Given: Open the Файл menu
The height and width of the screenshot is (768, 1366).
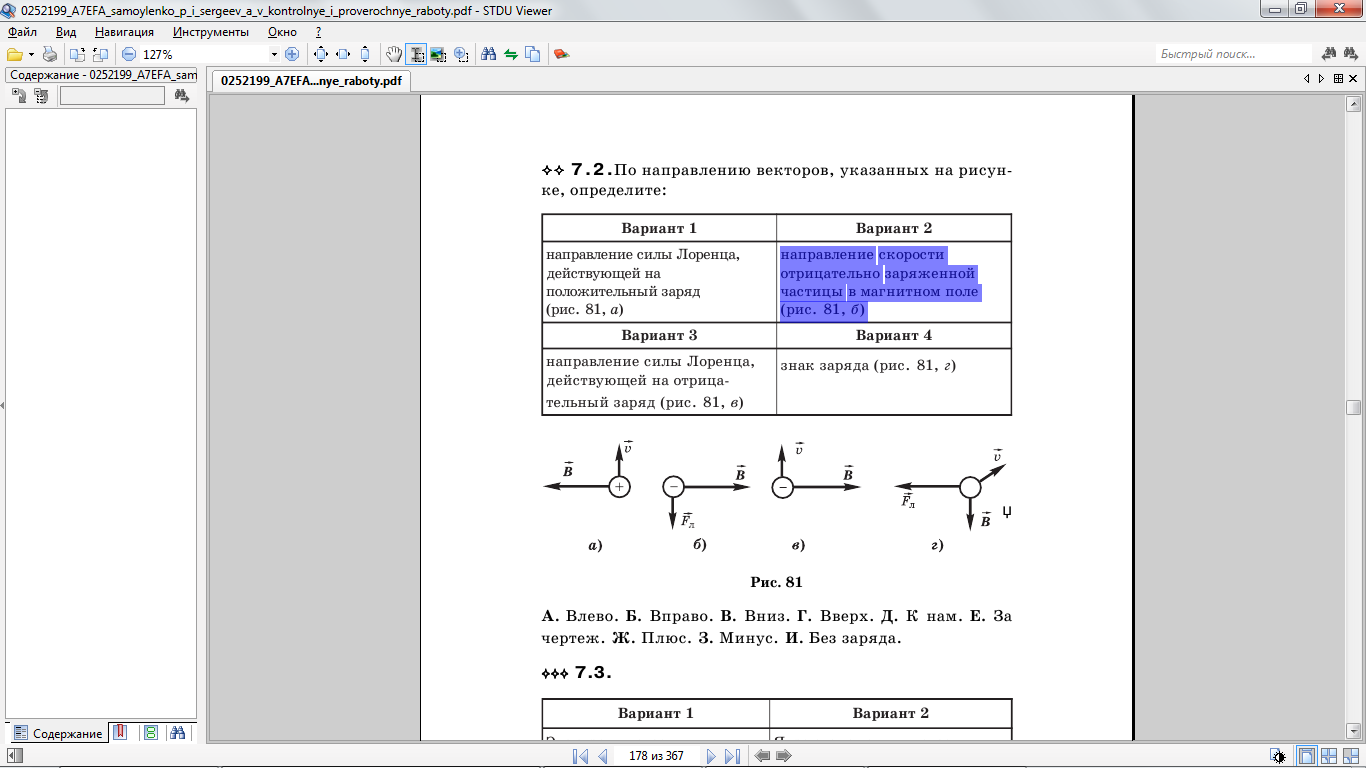Looking at the screenshot, I should pyautogui.click(x=22, y=32).
